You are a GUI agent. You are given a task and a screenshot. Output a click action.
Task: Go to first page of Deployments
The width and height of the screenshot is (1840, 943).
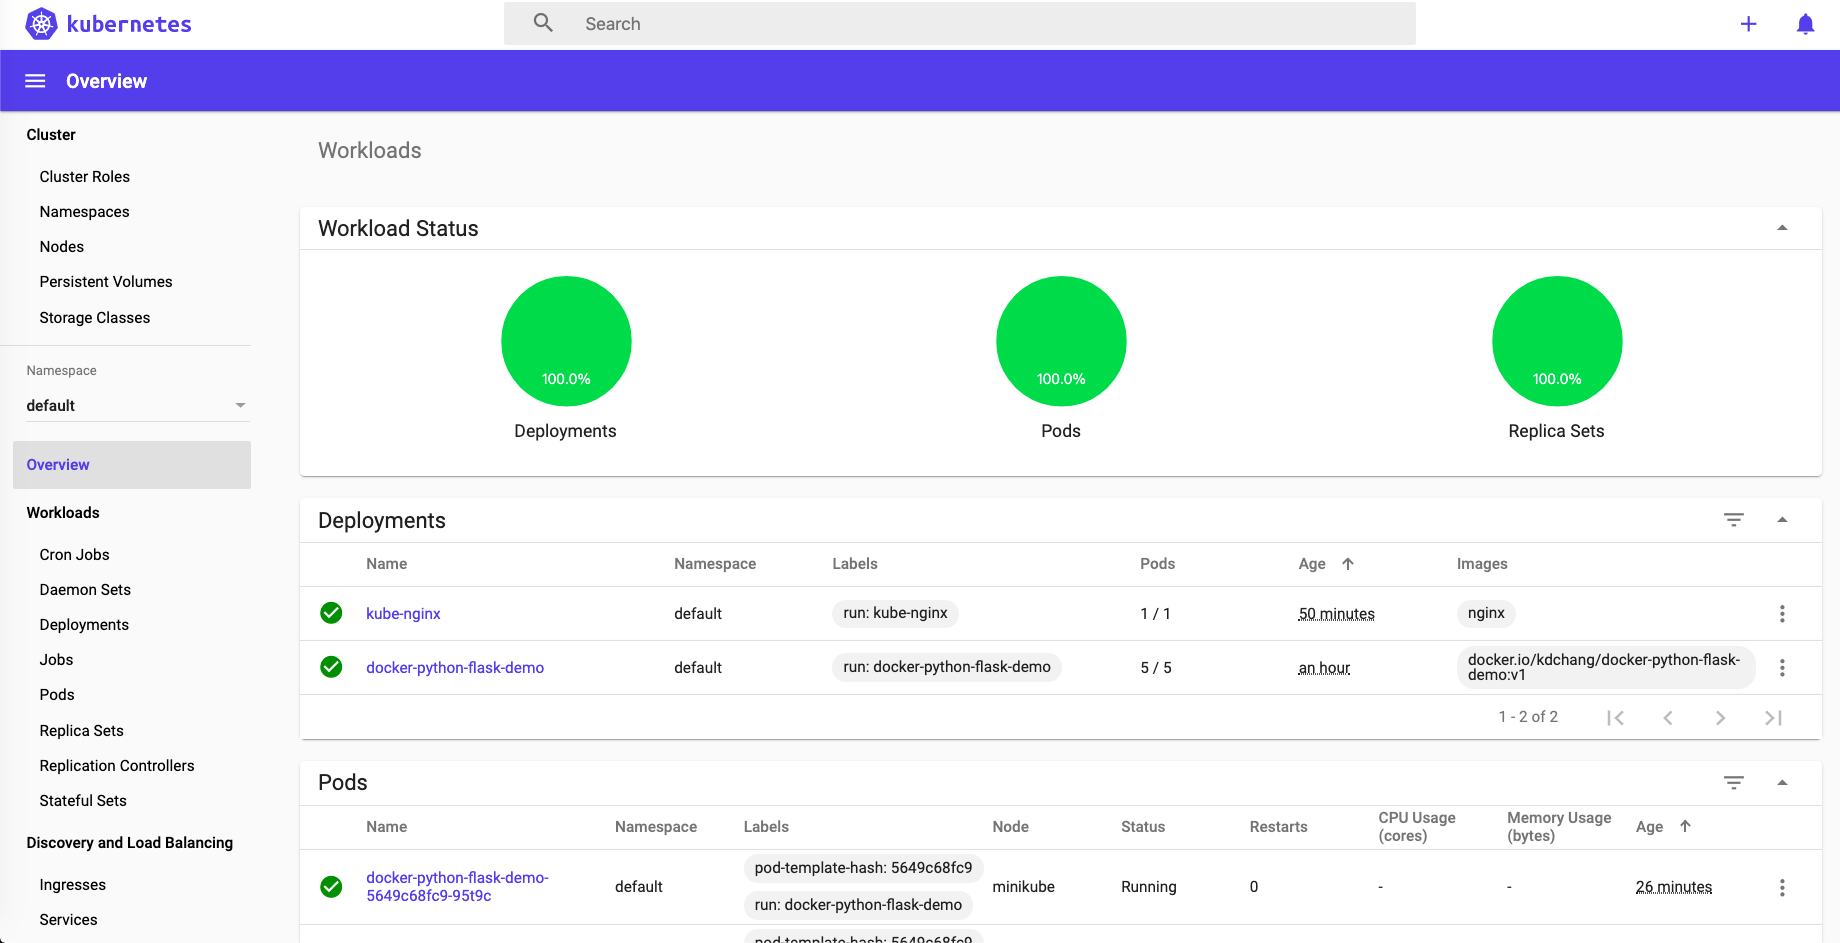(x=1615, y=718)
